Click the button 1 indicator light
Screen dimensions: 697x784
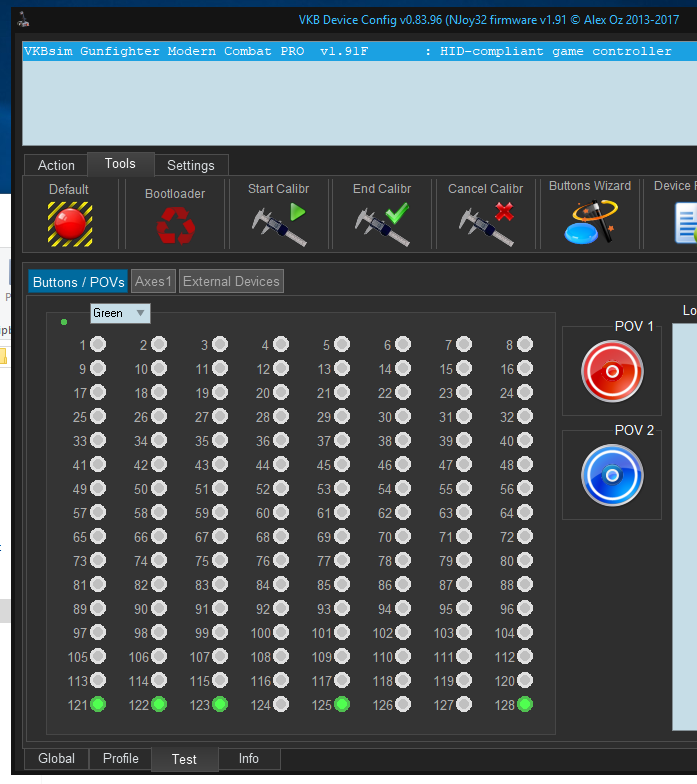(98, 345)
